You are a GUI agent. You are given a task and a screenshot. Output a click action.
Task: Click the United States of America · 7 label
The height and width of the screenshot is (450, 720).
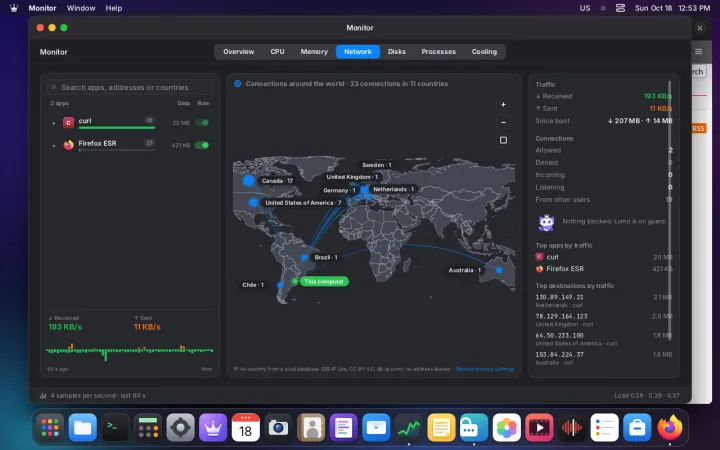pos(303,202)
